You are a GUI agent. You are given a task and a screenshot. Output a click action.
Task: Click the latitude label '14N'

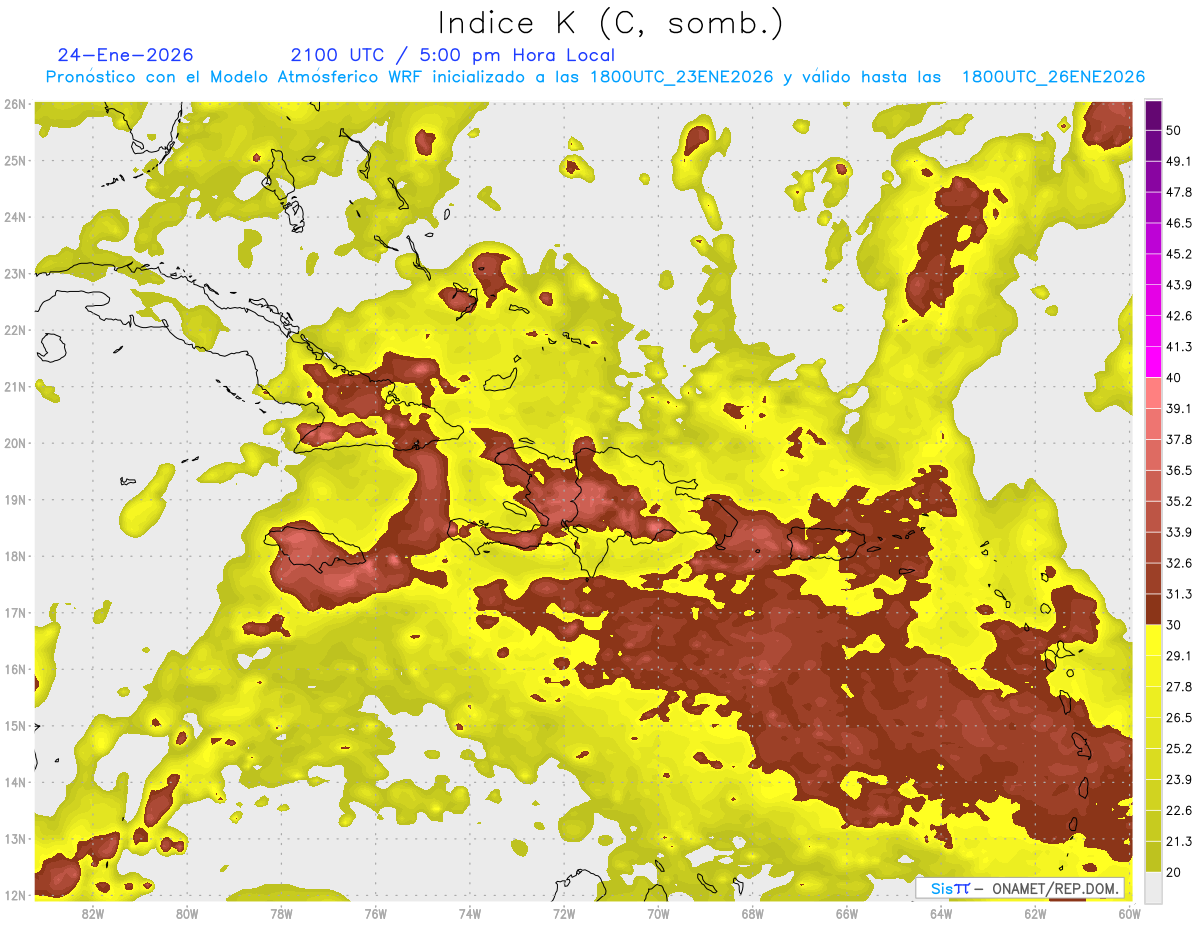click(14, 782)
